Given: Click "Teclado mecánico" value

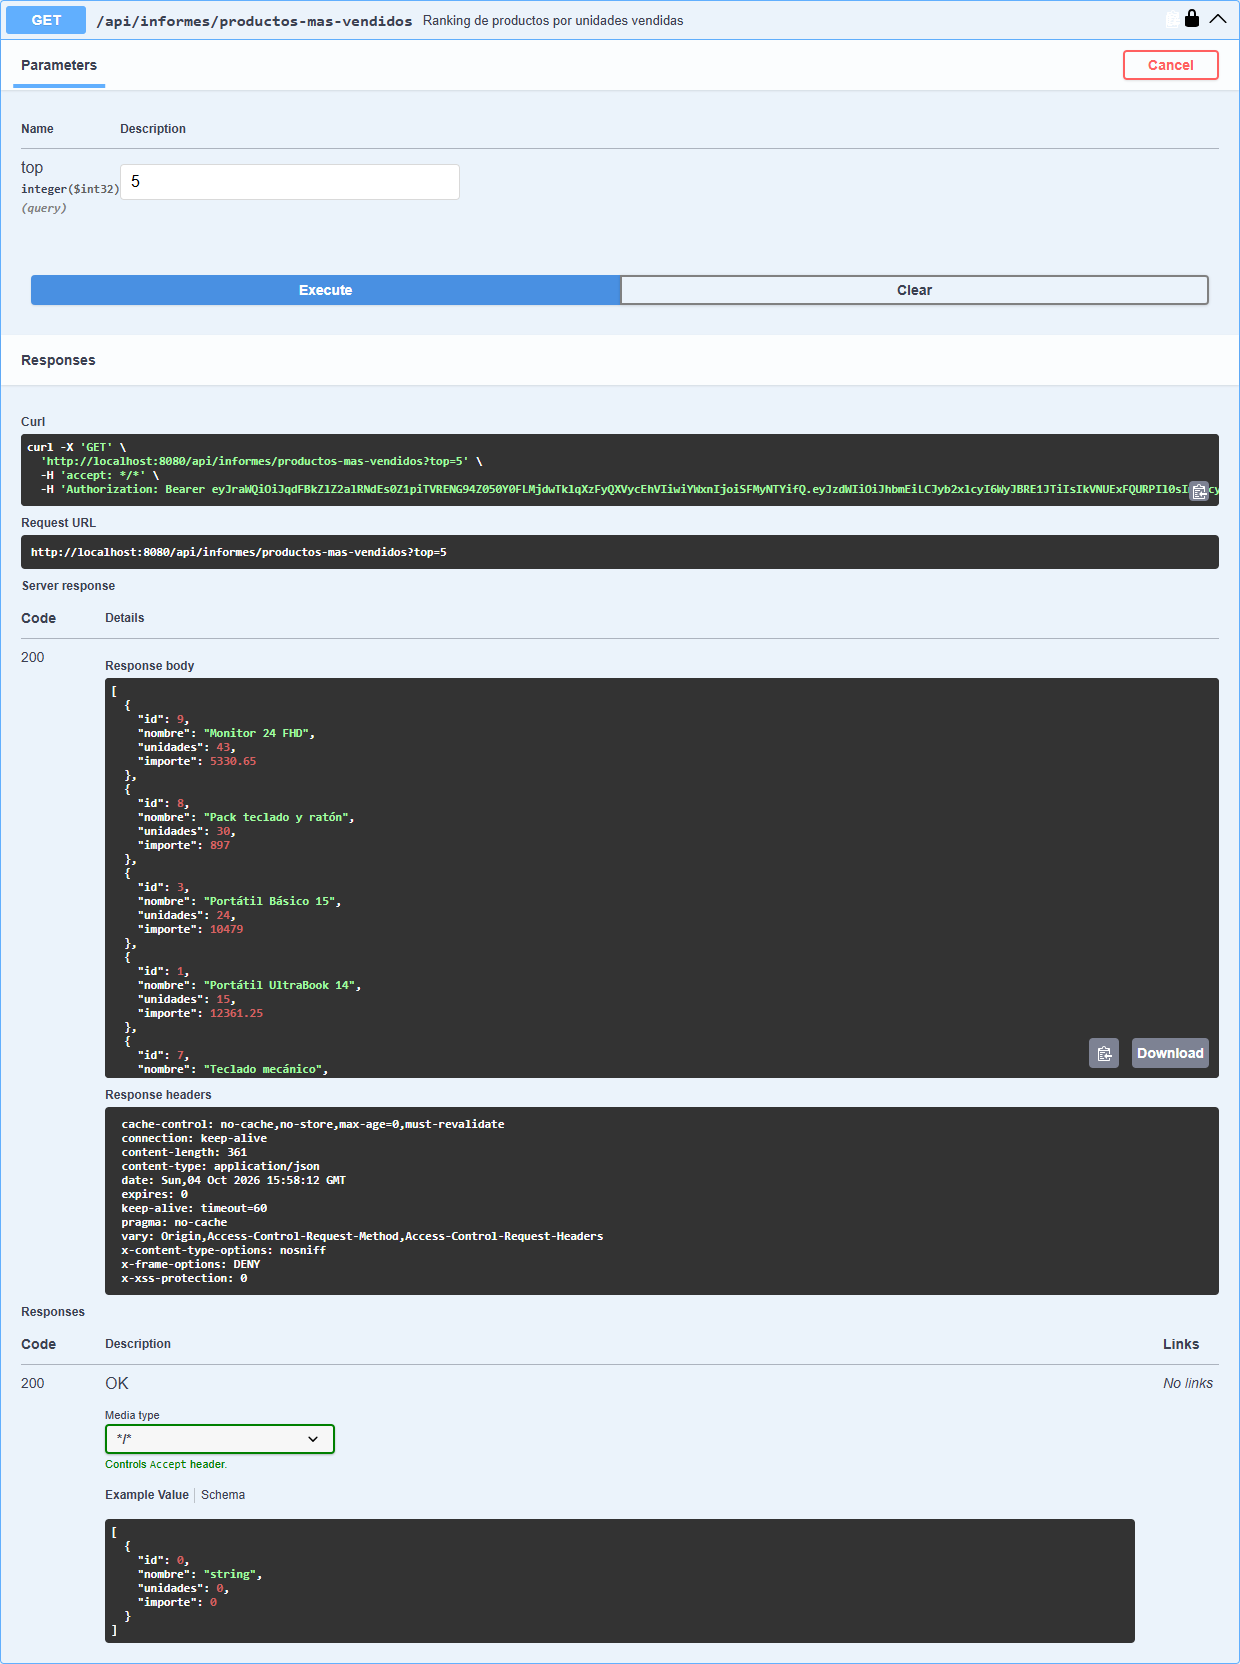Looking at the screenshot, I should point(263,1069).
